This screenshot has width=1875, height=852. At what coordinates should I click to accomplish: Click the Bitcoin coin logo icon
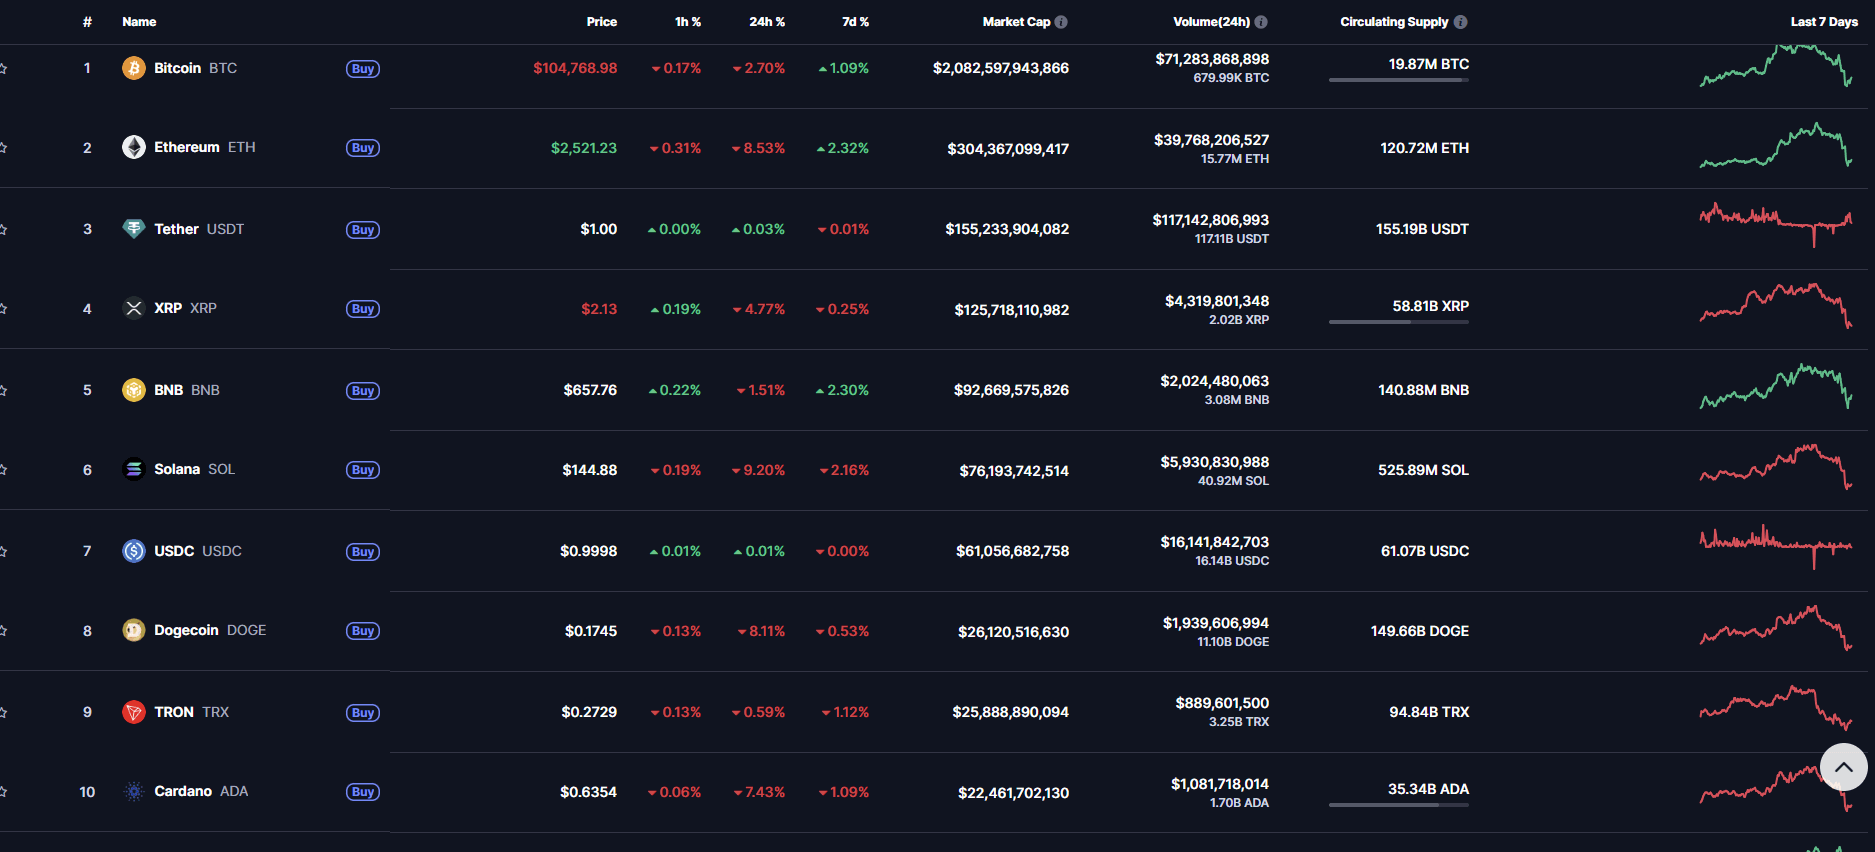133,68
